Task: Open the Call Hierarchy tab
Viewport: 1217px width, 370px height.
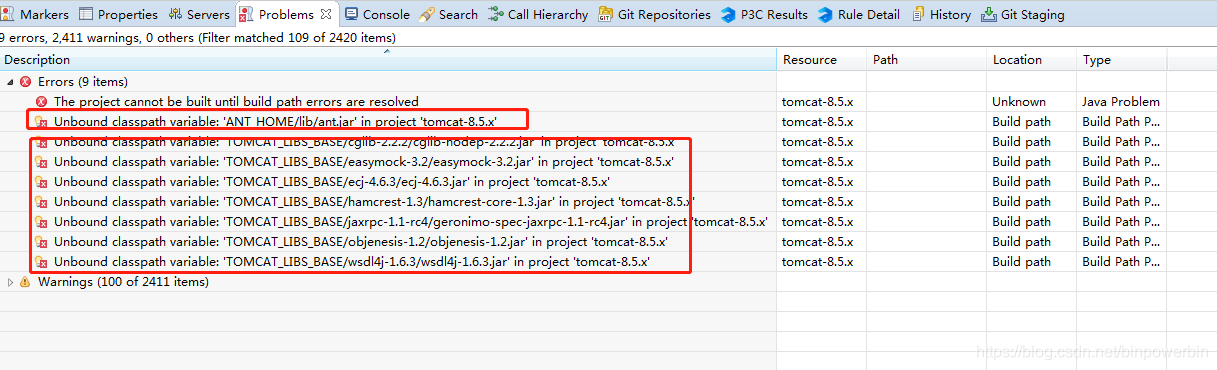Action: tap(539, 14)
